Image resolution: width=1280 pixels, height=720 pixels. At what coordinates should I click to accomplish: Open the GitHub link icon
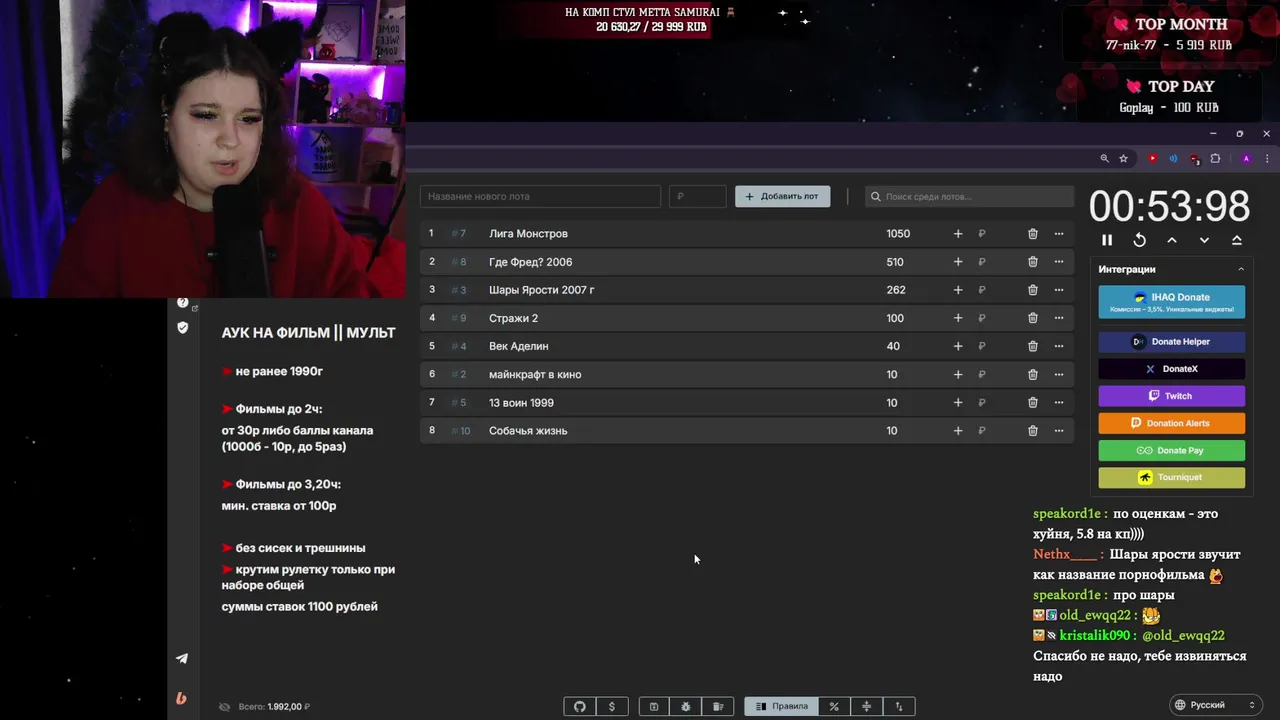580,706
